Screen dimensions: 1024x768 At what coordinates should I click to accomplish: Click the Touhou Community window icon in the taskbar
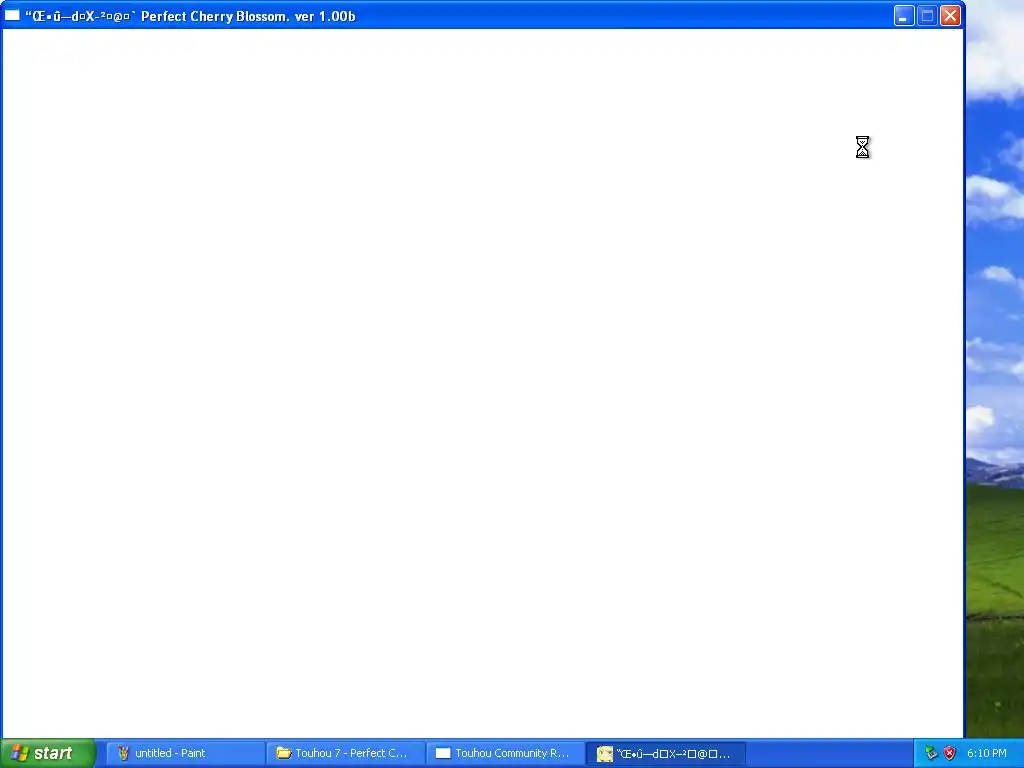pyautogui.click(x=443, y=753)
